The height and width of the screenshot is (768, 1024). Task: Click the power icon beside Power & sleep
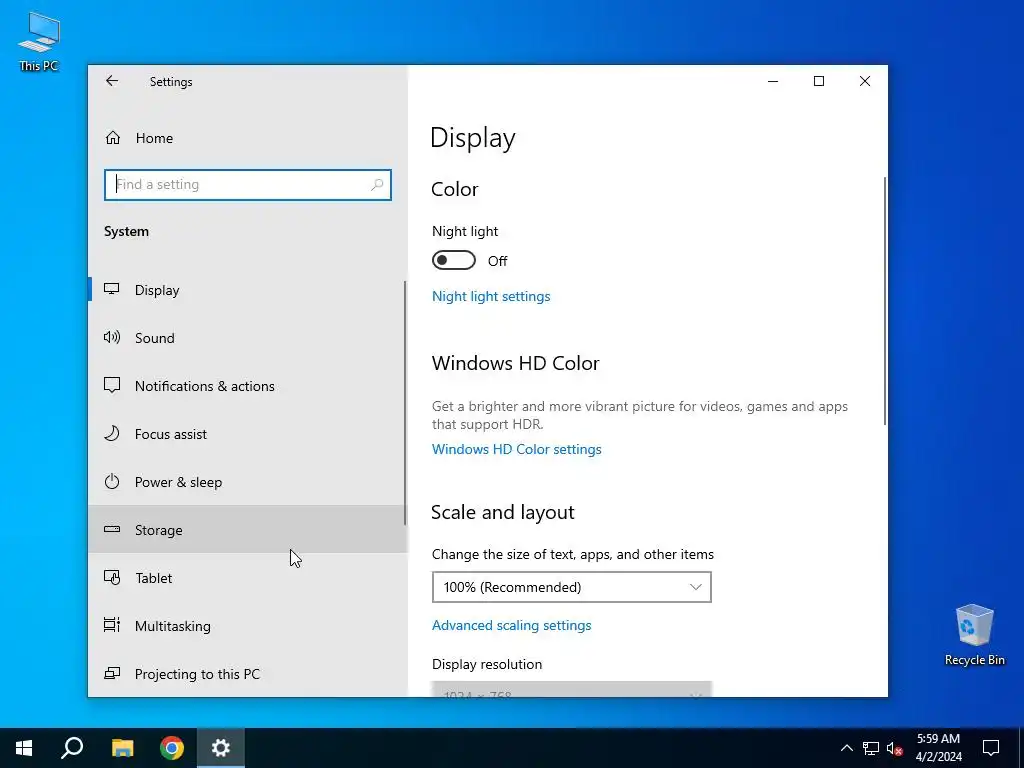pos(112,481)
